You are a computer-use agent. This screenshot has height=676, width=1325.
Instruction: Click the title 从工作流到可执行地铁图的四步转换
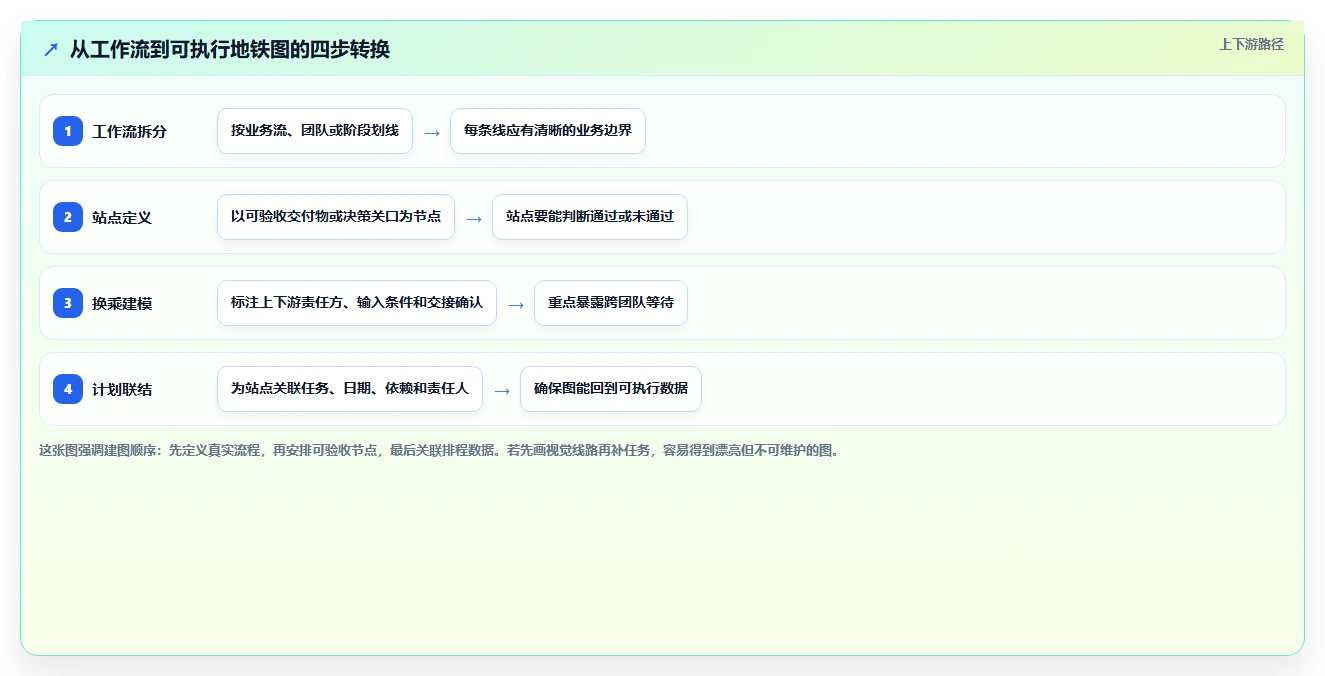pos(230,49)
